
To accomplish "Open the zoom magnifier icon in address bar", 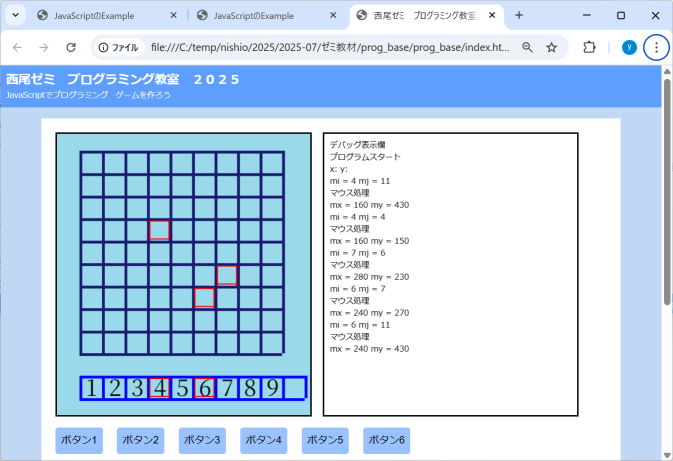I will 527,47.
